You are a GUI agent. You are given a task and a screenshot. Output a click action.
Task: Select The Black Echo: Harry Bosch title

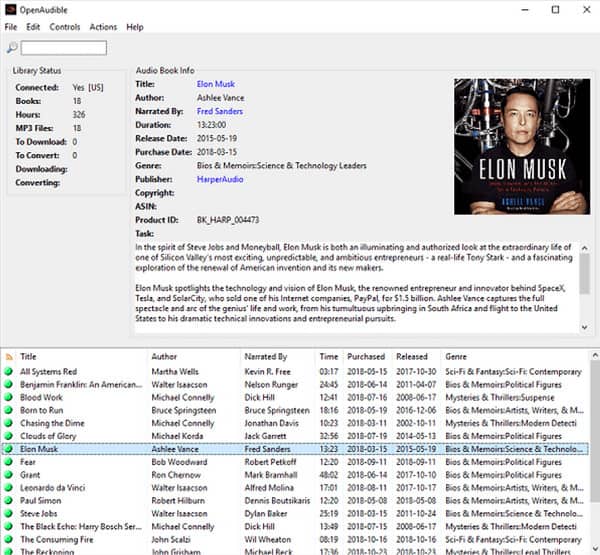[81, 527]
